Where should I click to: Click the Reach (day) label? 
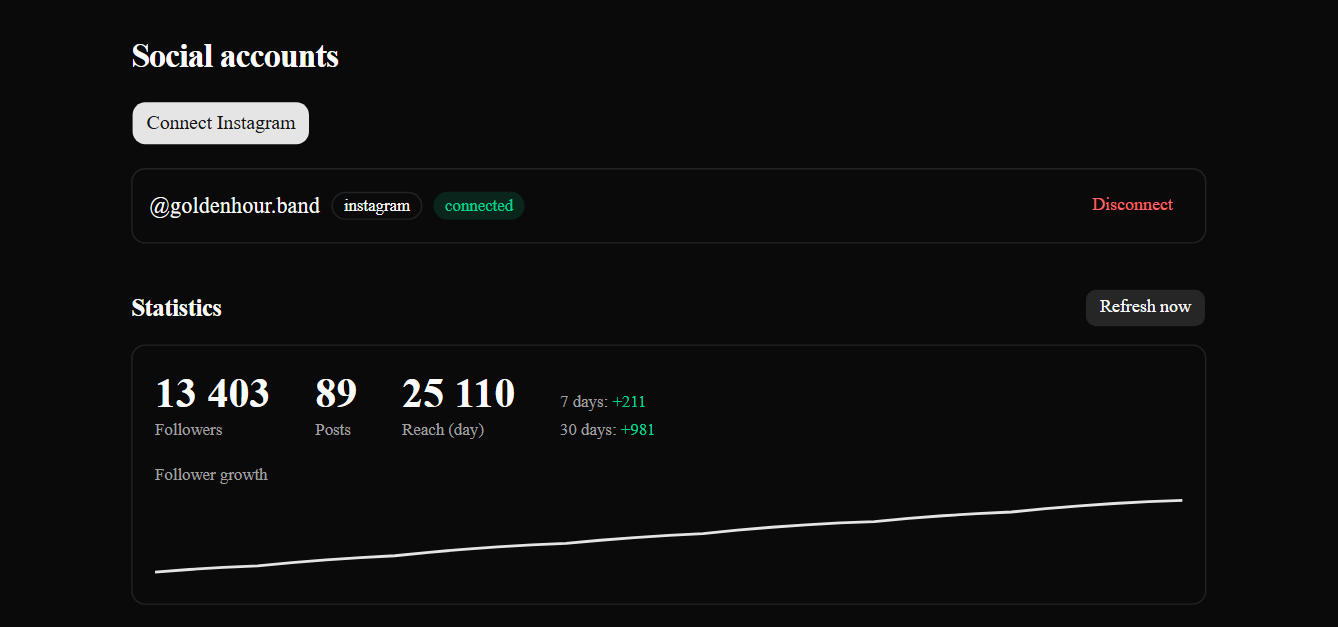tap(443, 430)
